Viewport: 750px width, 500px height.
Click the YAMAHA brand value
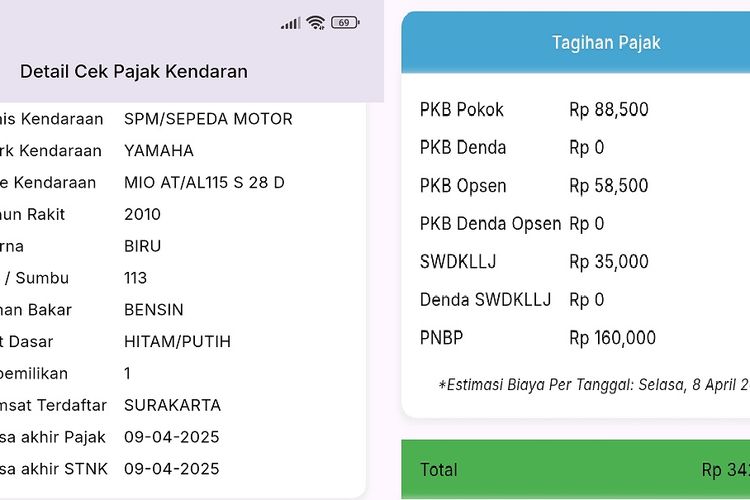pos(159,151)
